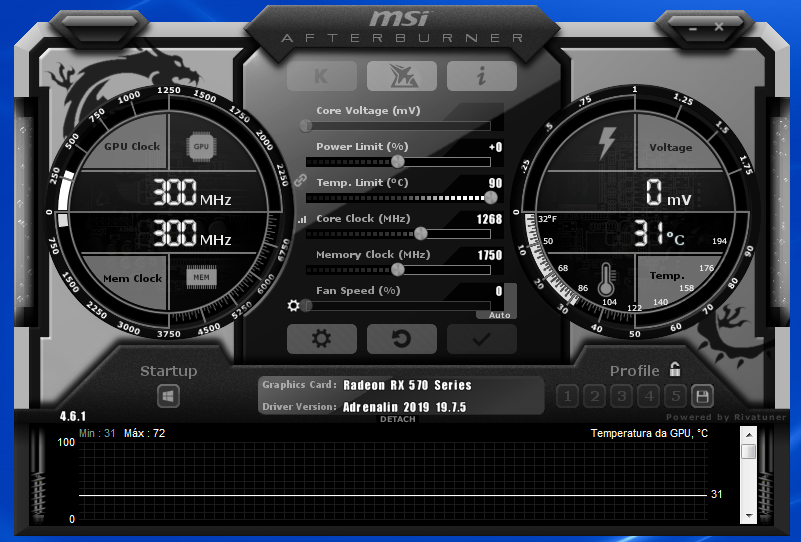The height and width of the screenshot is (542, 801).
Task: Click the monitoring graph scrollbar thumb
Action: click(x=748, y=452)
